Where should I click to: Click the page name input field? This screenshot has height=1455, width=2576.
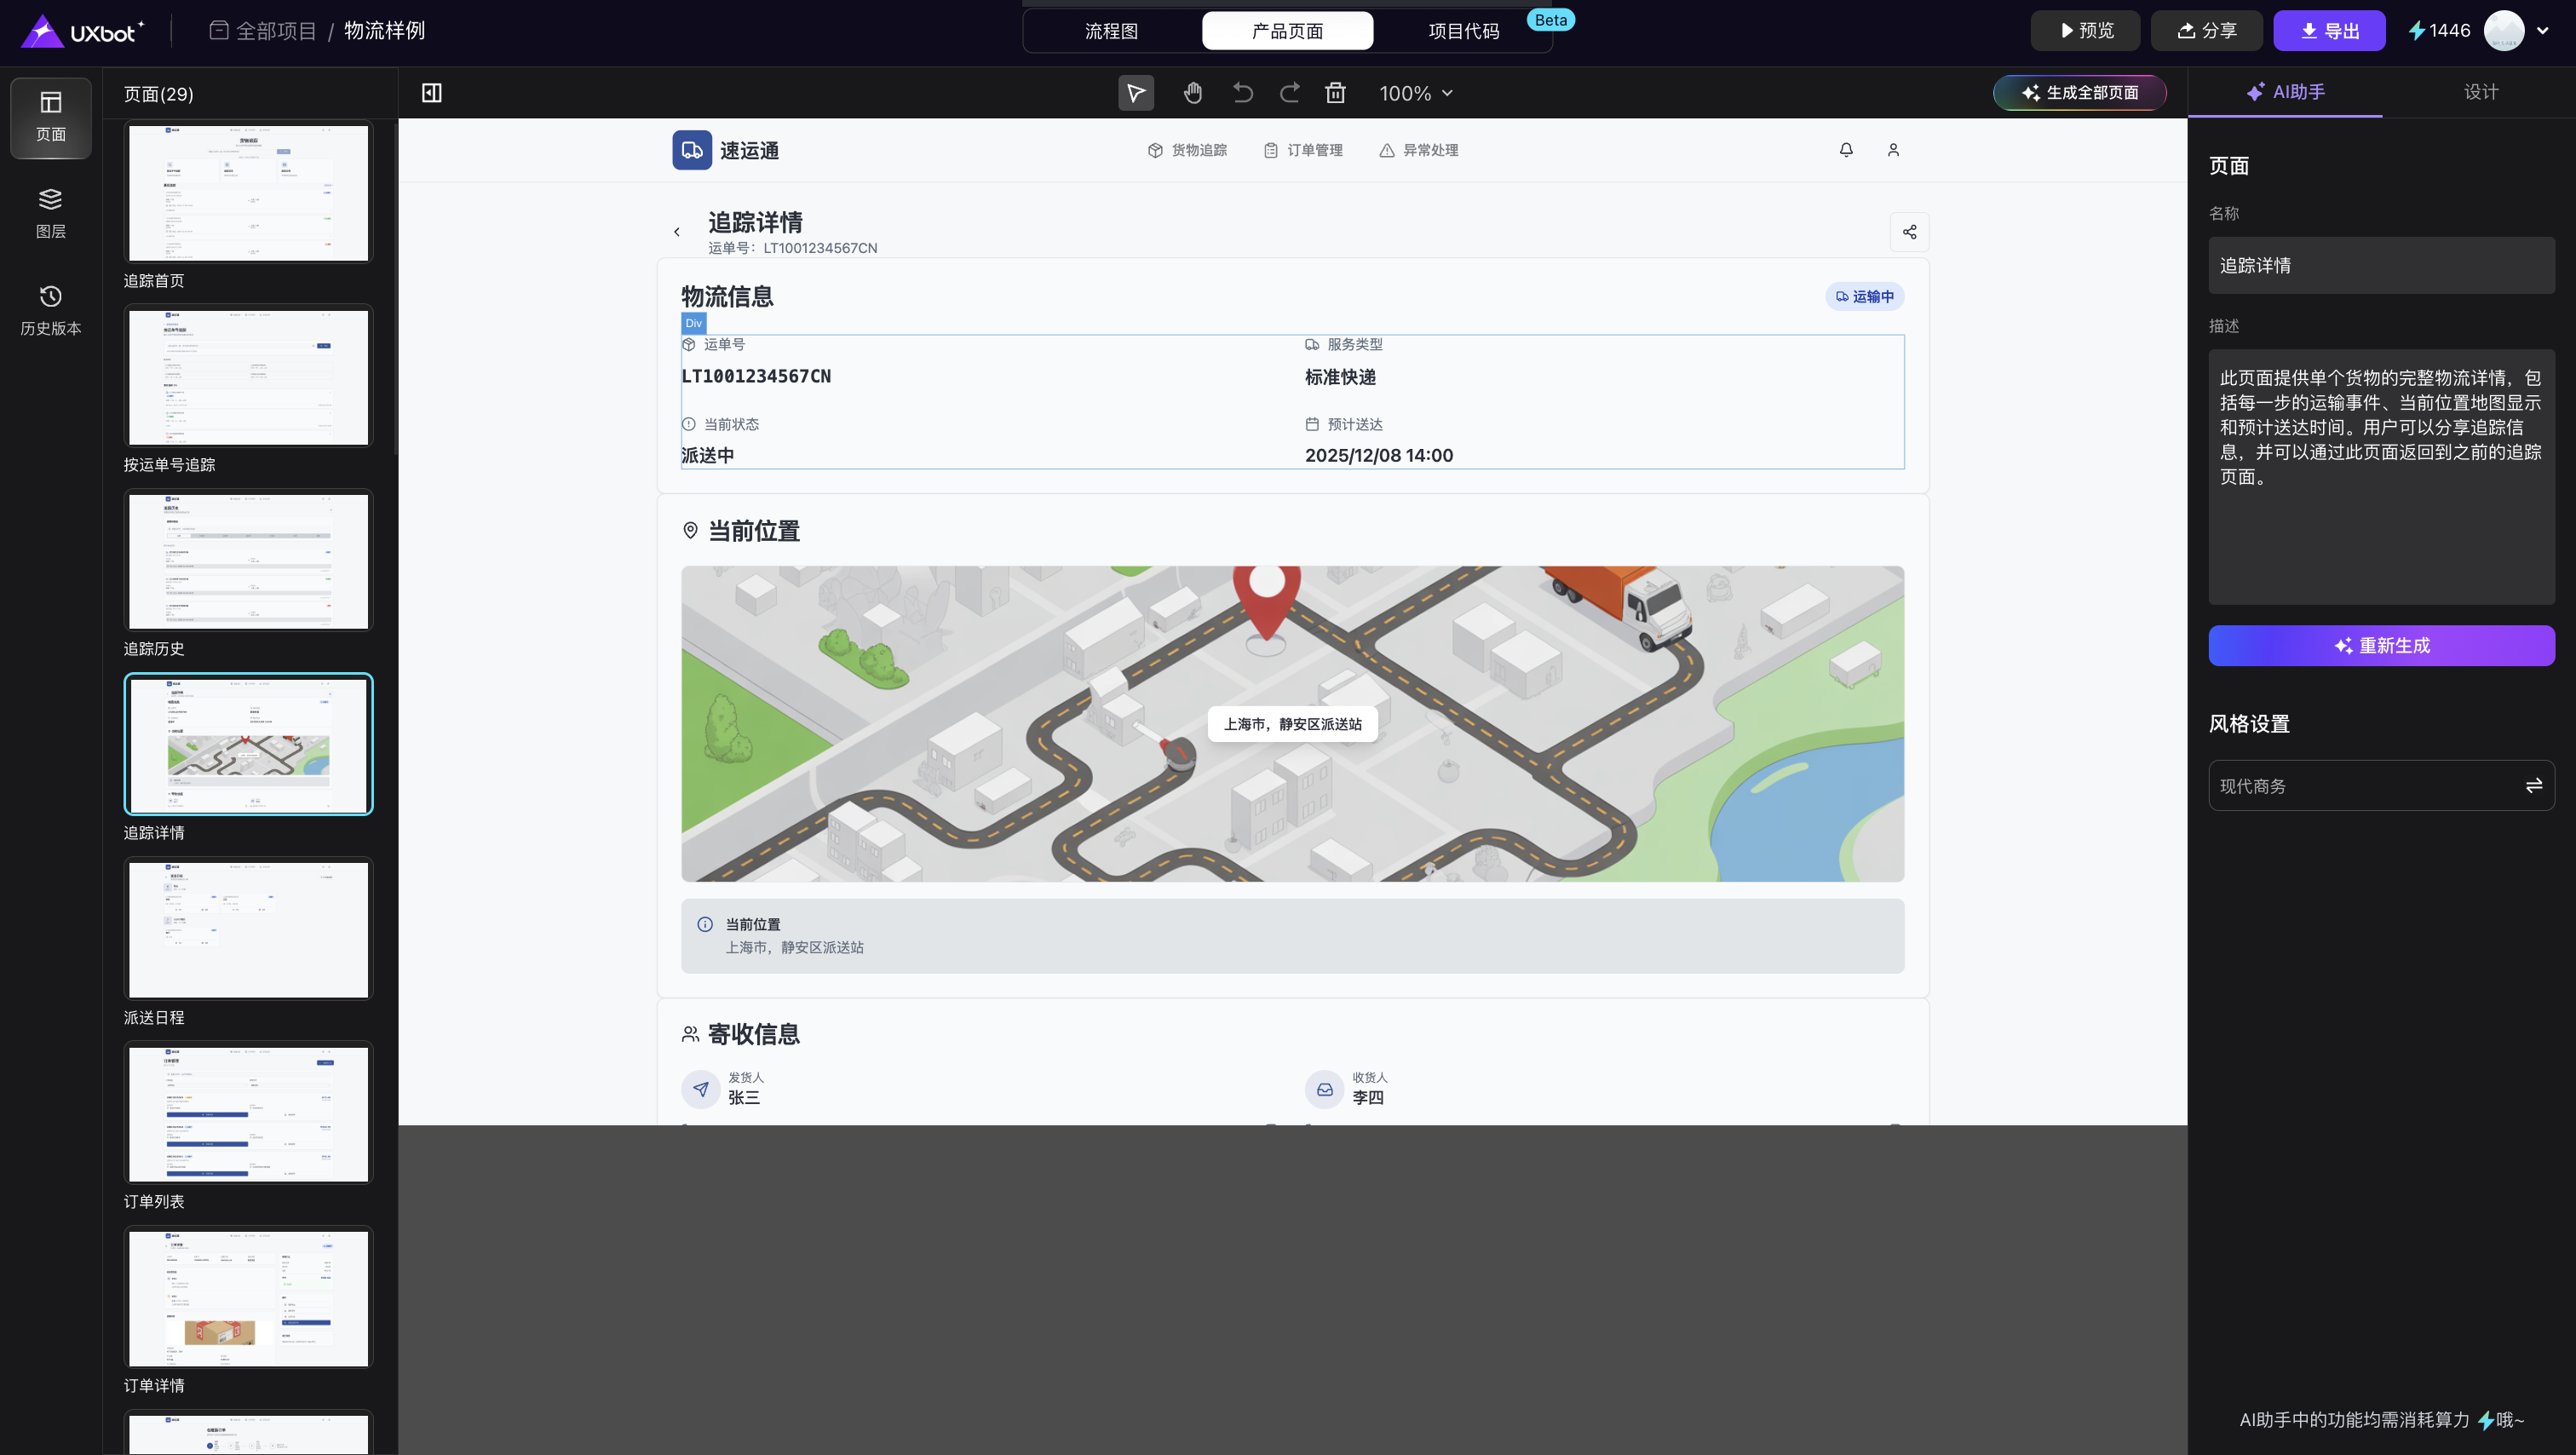(2380, 266)
